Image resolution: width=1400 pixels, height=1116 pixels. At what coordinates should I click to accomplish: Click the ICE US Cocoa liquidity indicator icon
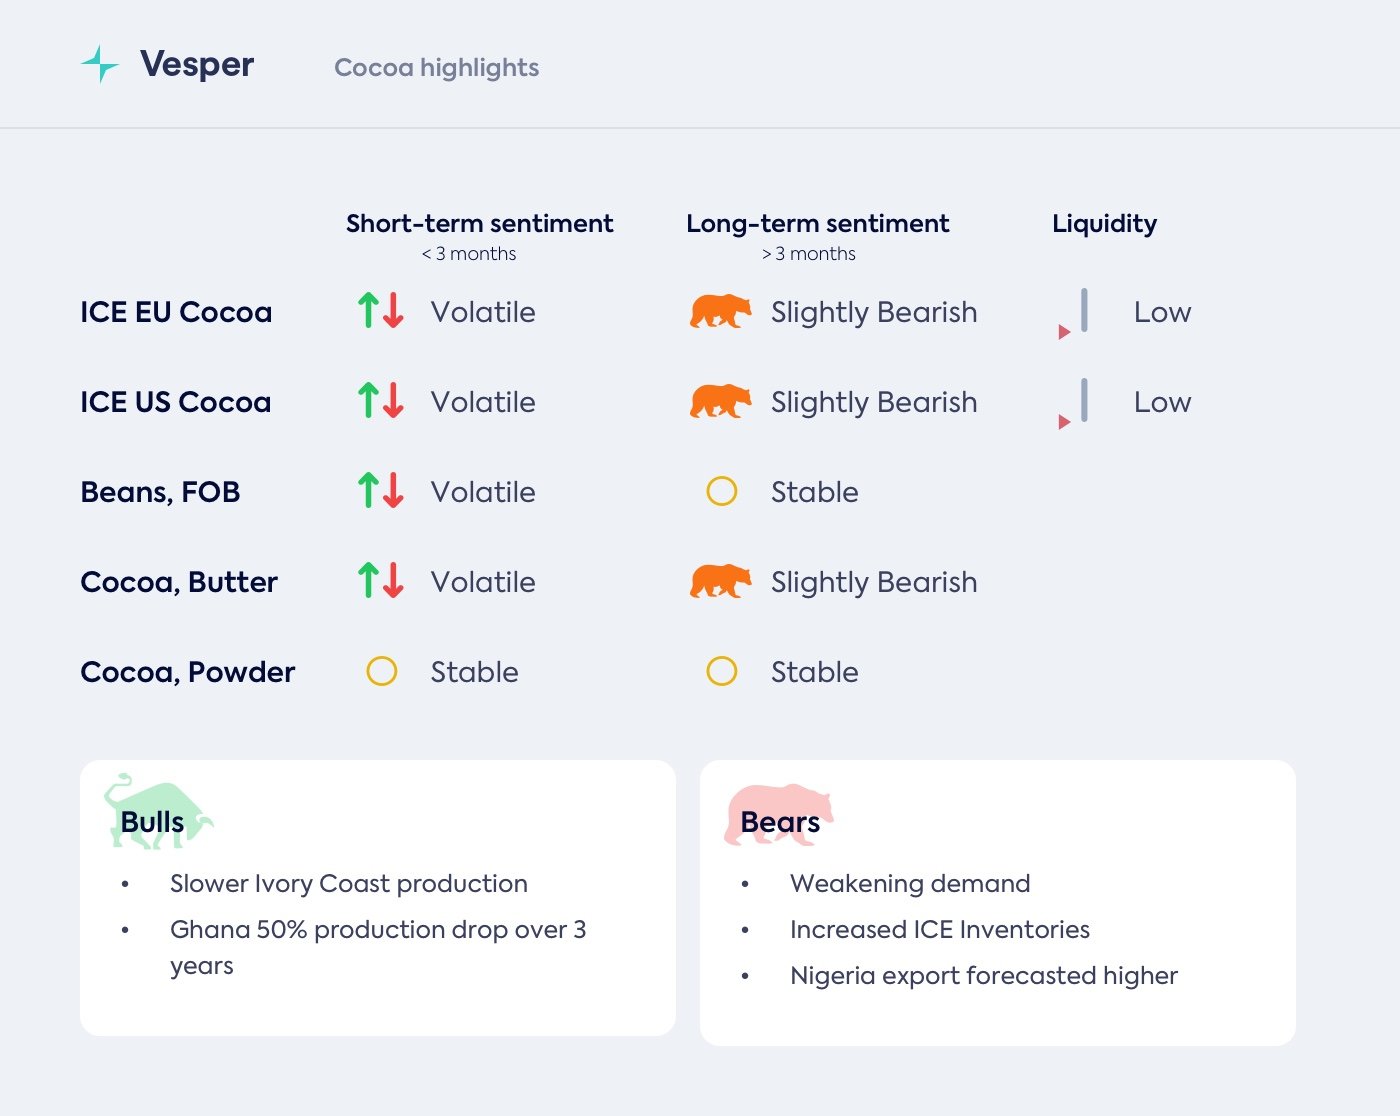pos(1074,403)
